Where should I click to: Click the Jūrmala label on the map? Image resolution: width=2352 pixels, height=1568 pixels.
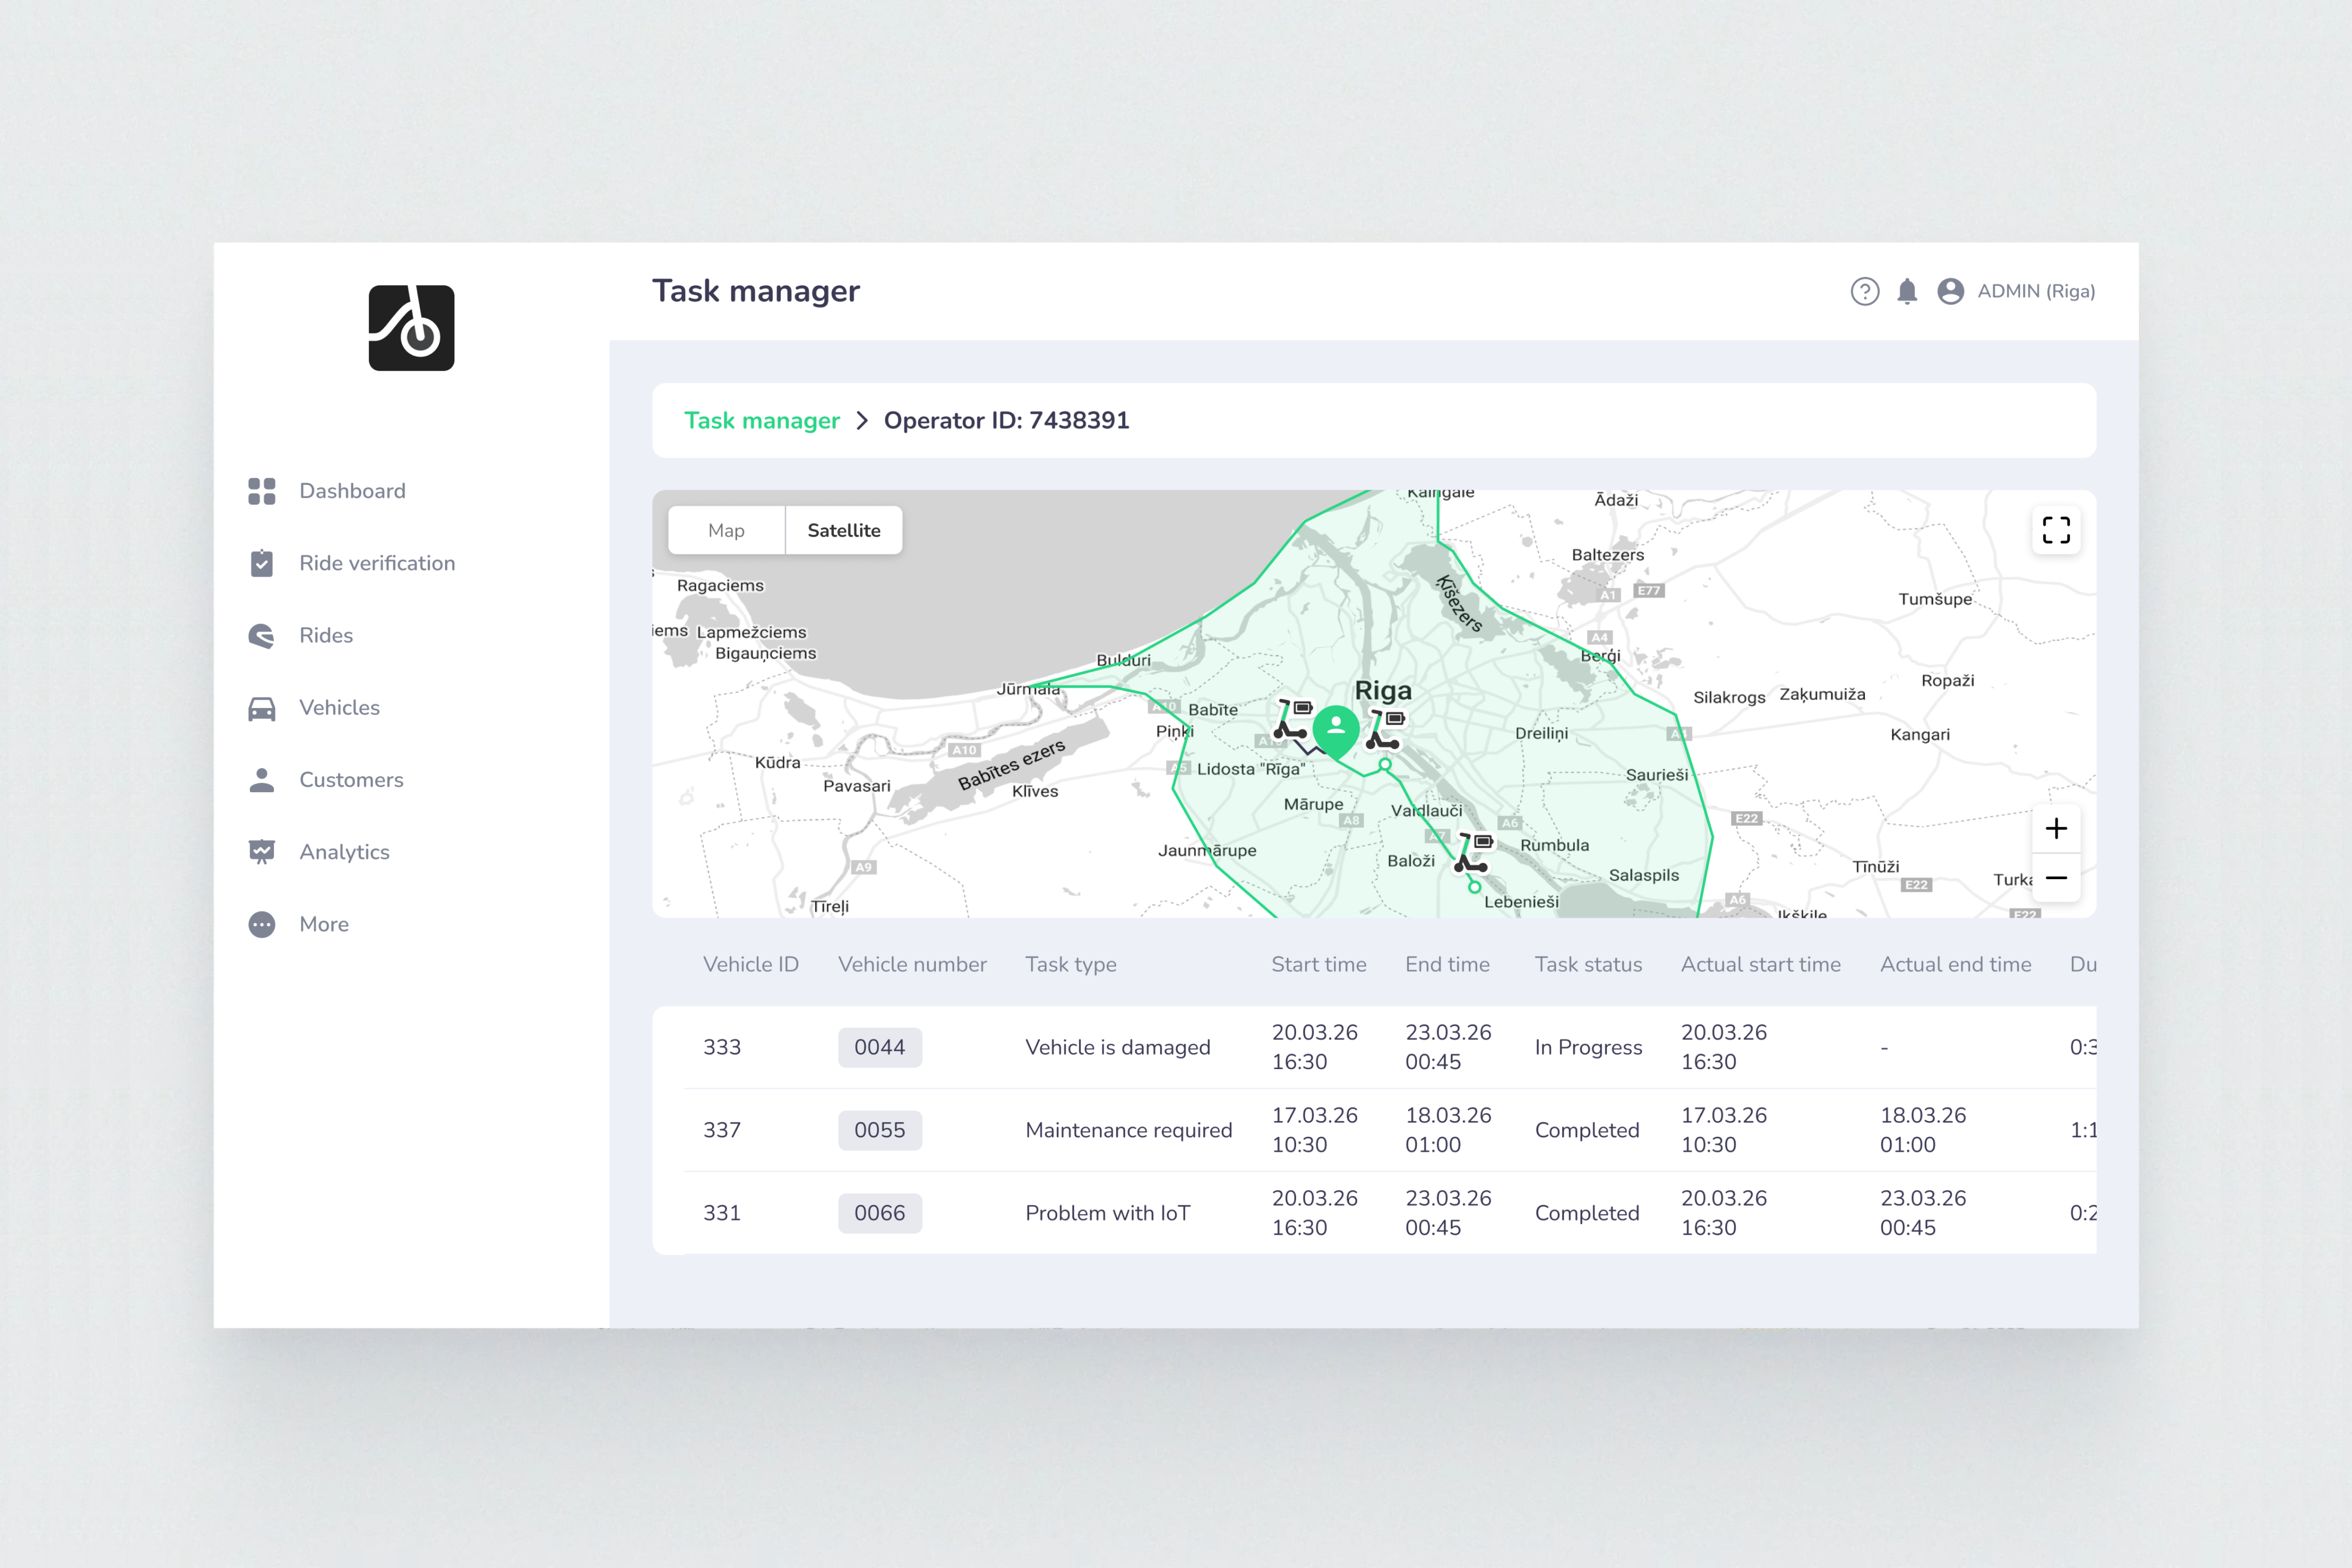(1028, 689)
